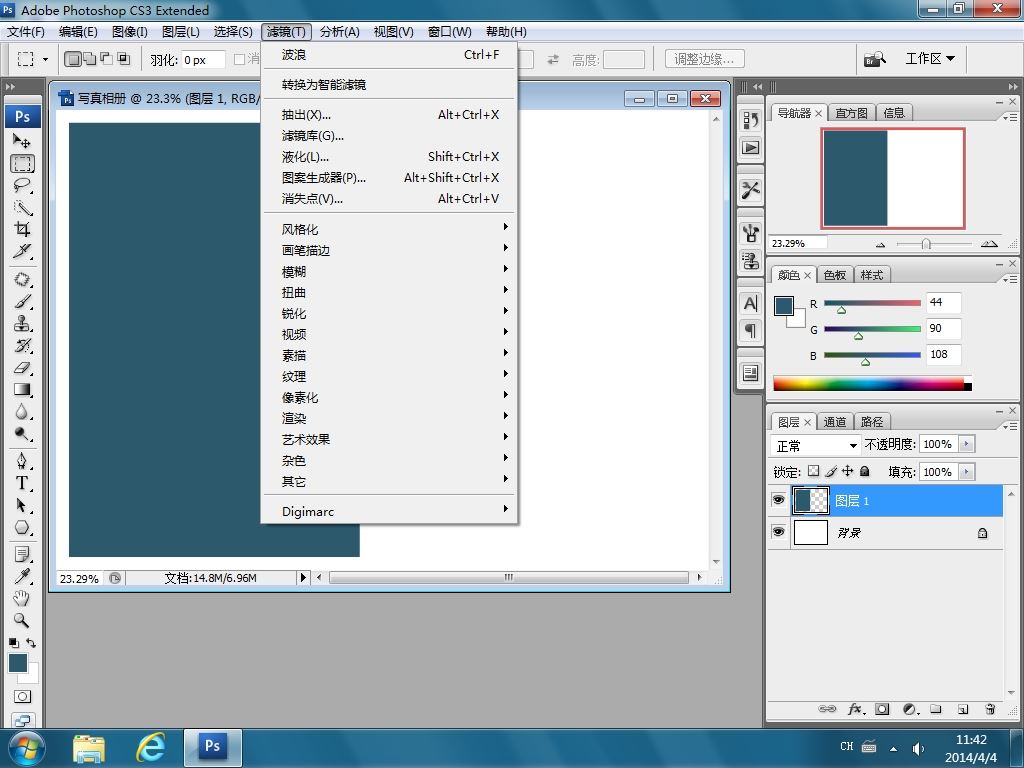Create a new layer in Layers panel
The image size is (1024, 768).
963,709
